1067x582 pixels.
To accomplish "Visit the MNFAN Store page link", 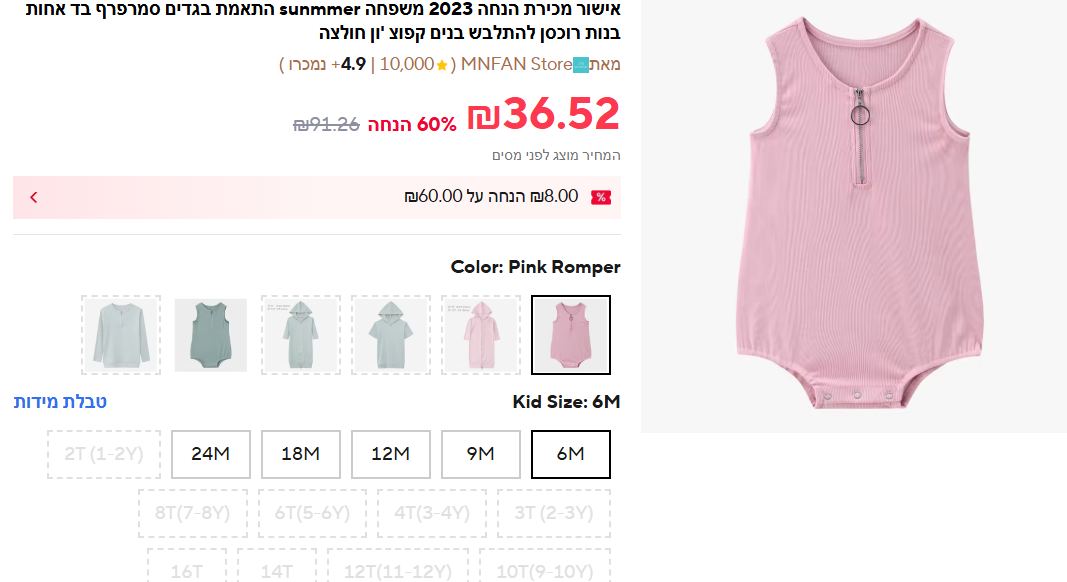I will [516, 65].
